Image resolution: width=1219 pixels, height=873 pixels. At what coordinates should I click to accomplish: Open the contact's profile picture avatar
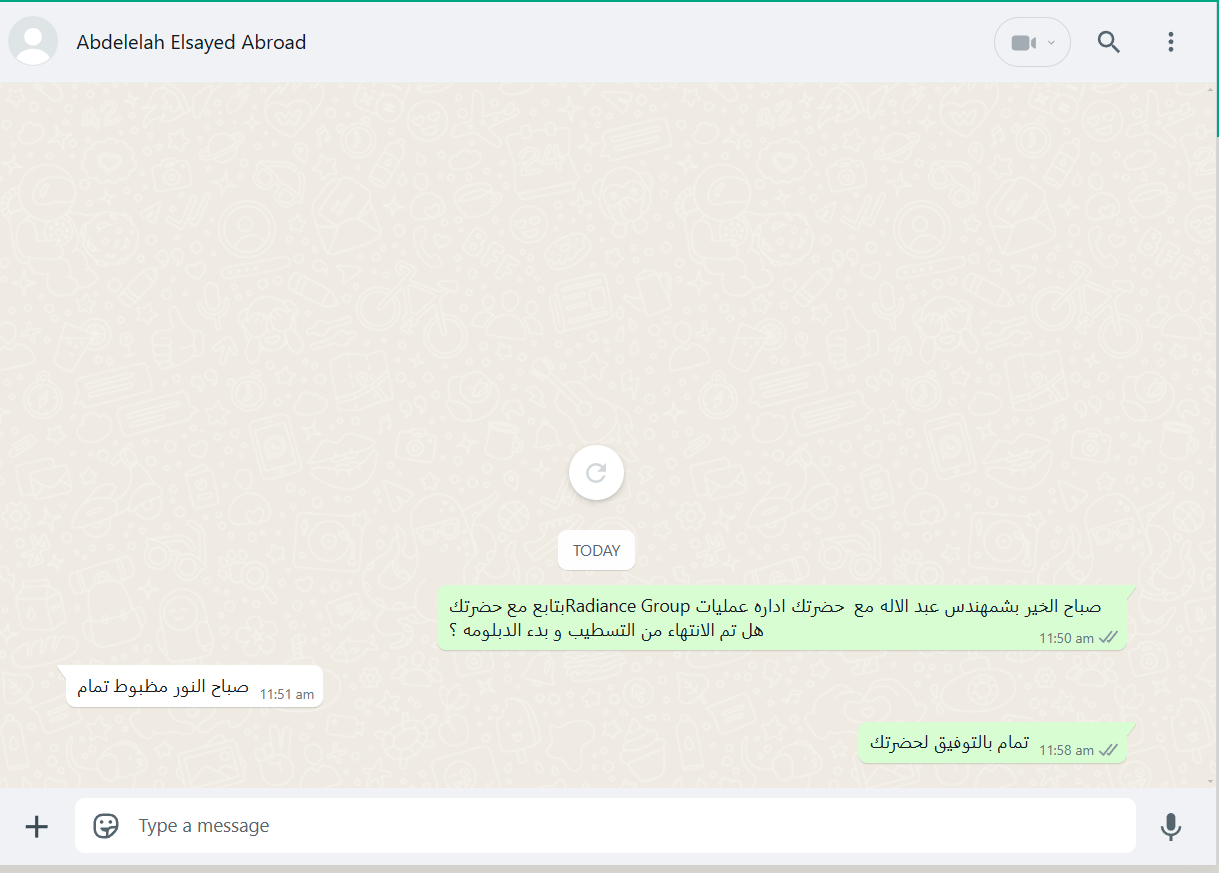click(x=33, y=42)
